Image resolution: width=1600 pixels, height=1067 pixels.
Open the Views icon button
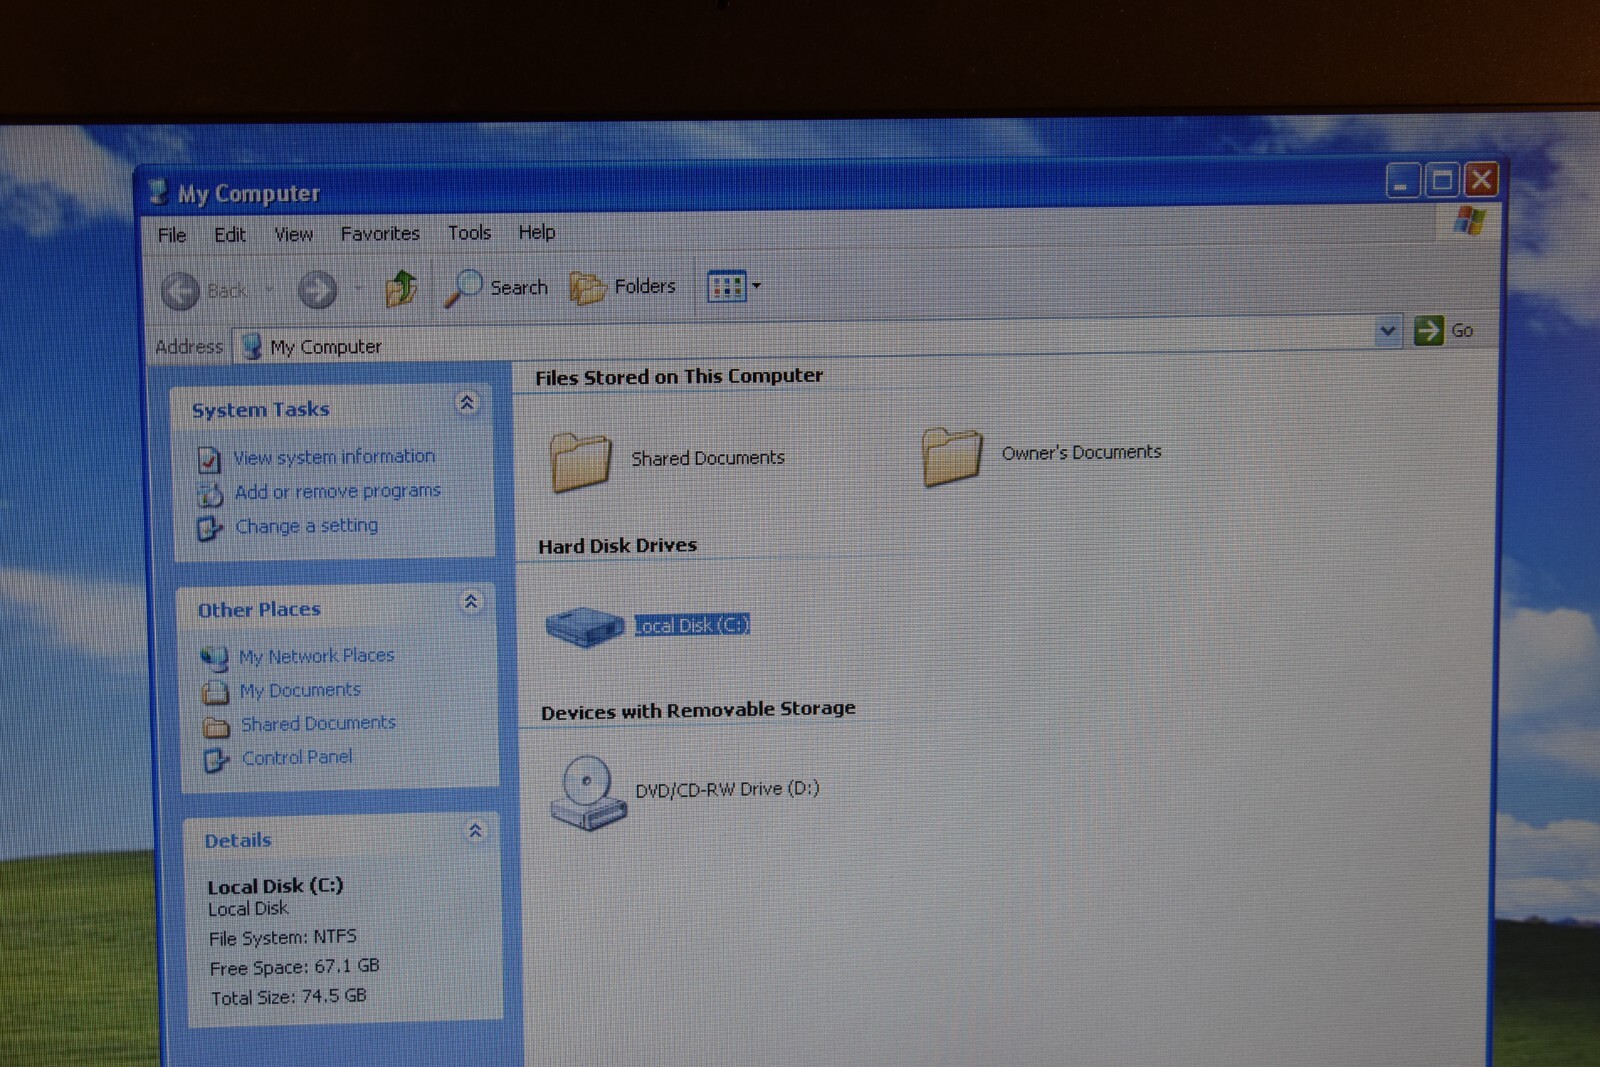coord(726,287)
